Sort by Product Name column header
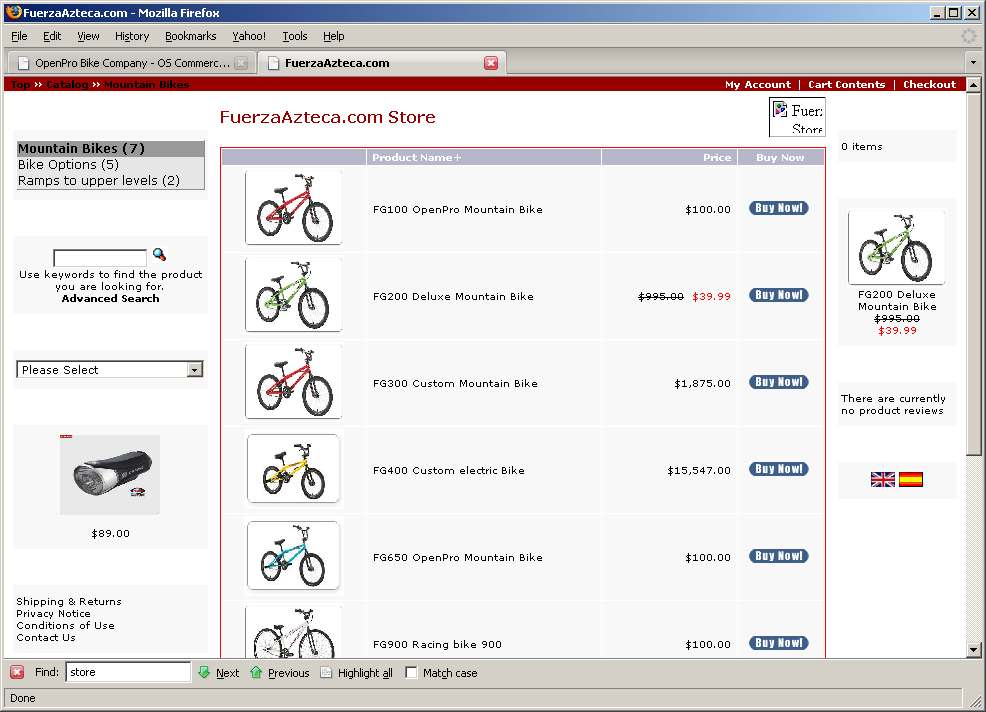The height and width of the screenshot is (712, 986). click(416, 157)
